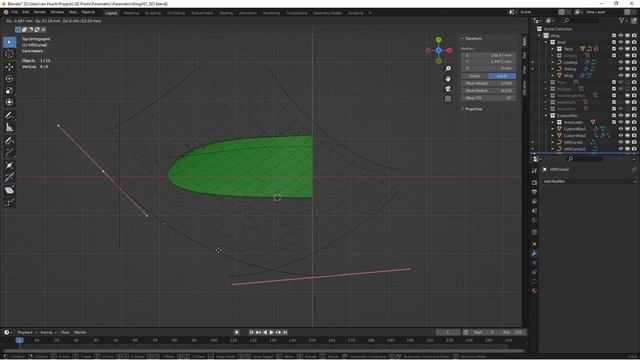The width and height of the screenshot is (640, 360).
Task: Select the combined Transform tool
Action: pyautogui.click(x=9, y=102)
